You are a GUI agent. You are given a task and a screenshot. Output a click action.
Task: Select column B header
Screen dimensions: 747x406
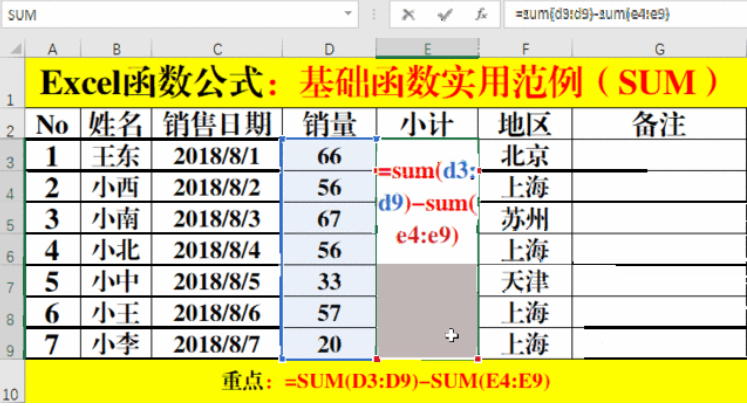click(116, 49)
